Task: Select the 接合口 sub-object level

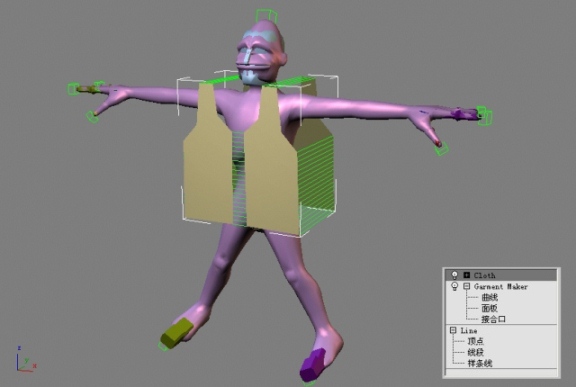Action: tap(493, 319)
